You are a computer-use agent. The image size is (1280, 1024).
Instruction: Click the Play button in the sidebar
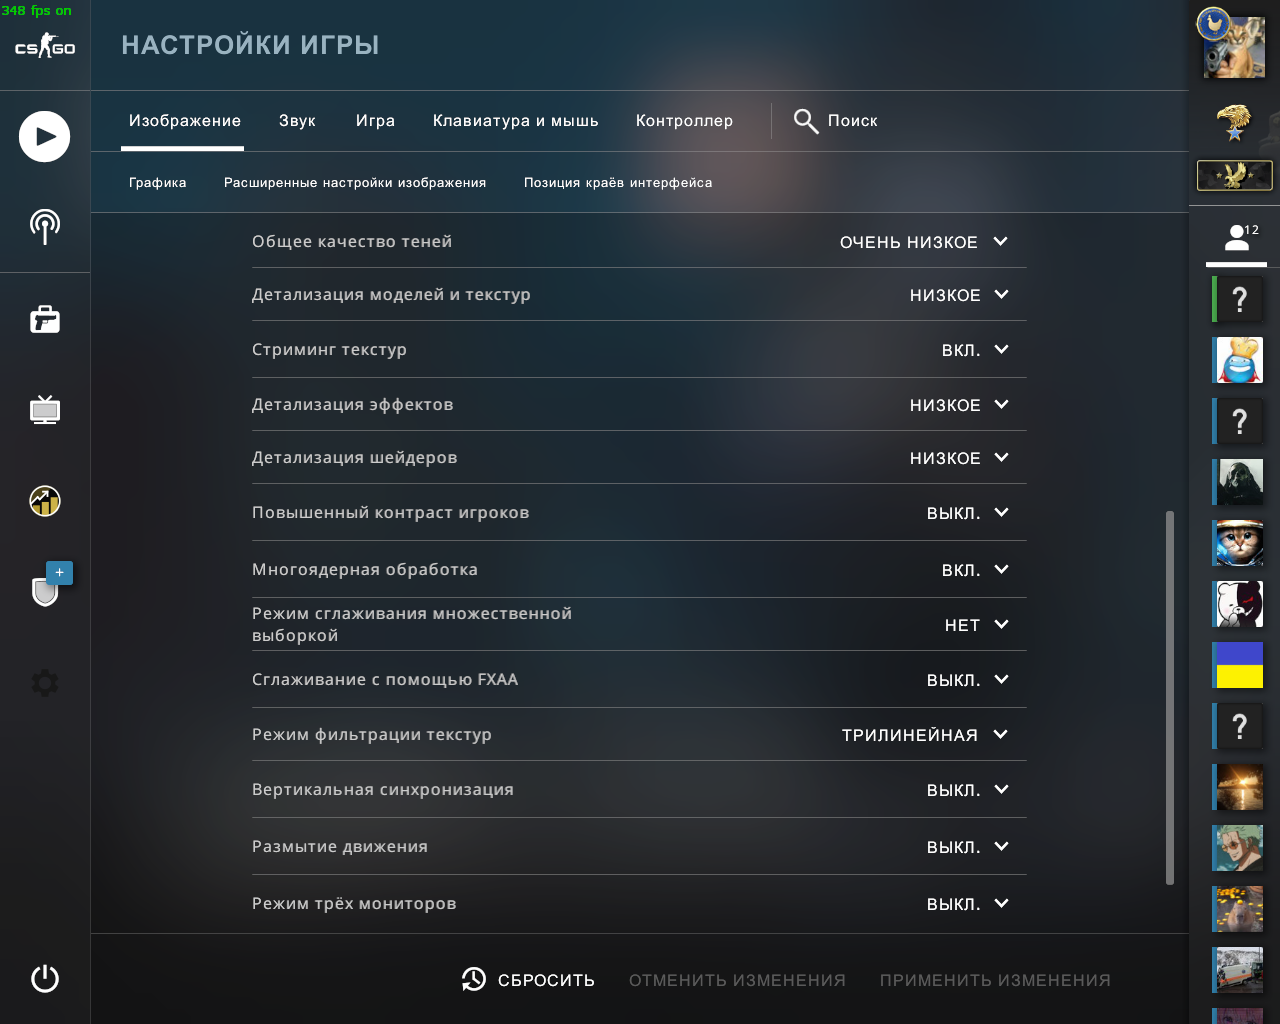[44, 137]
